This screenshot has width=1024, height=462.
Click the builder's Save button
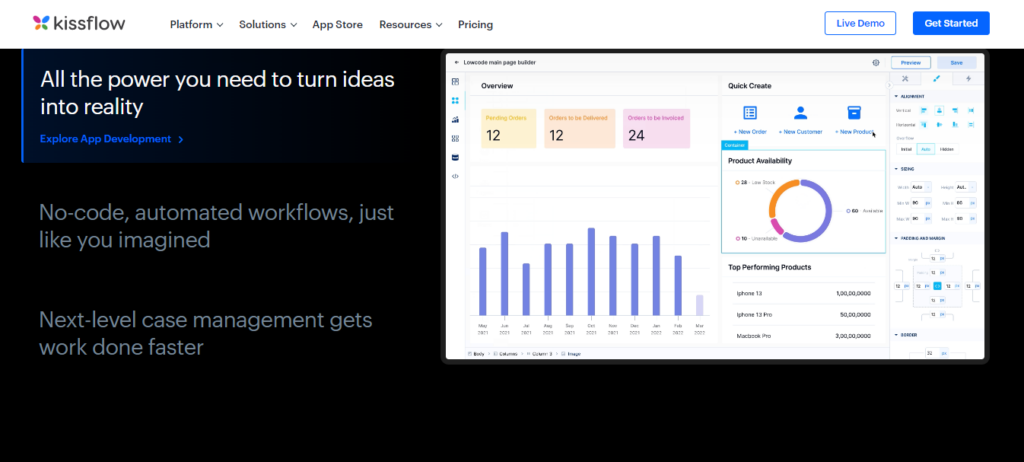coord(957,63)
